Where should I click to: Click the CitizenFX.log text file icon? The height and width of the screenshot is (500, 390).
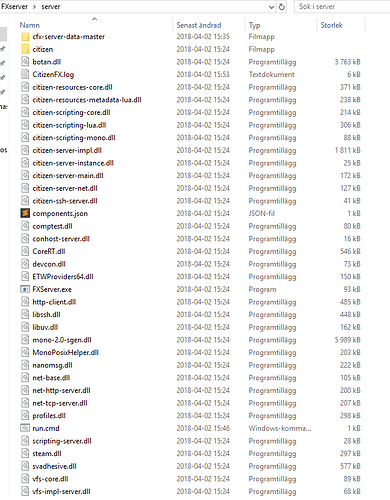coord(25,74)
